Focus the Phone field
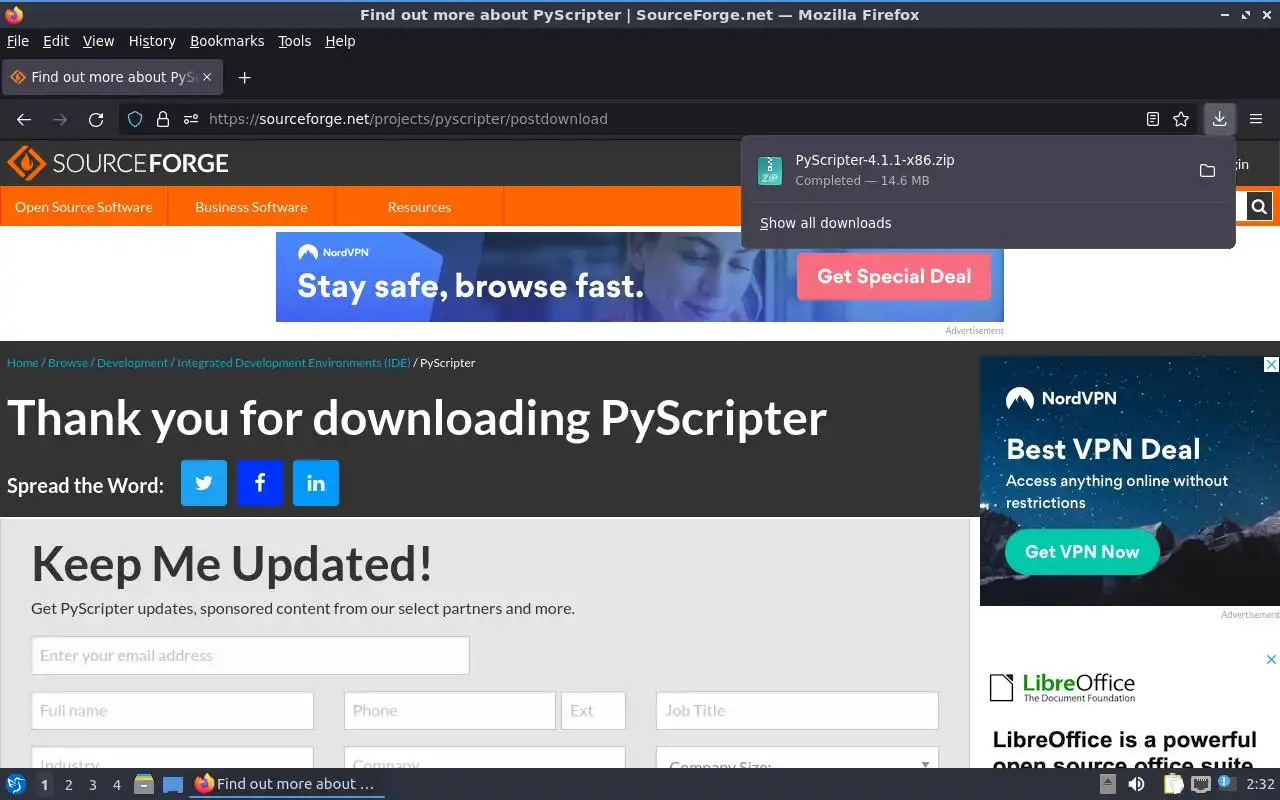 450,711
